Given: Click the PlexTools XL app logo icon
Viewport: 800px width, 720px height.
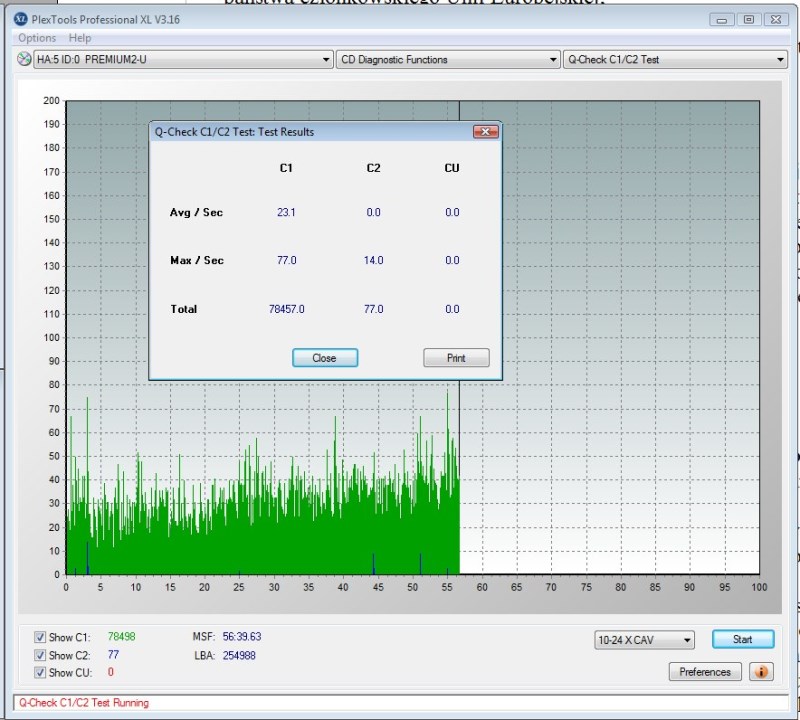Looking at the screenshot, I should point(20,19).
